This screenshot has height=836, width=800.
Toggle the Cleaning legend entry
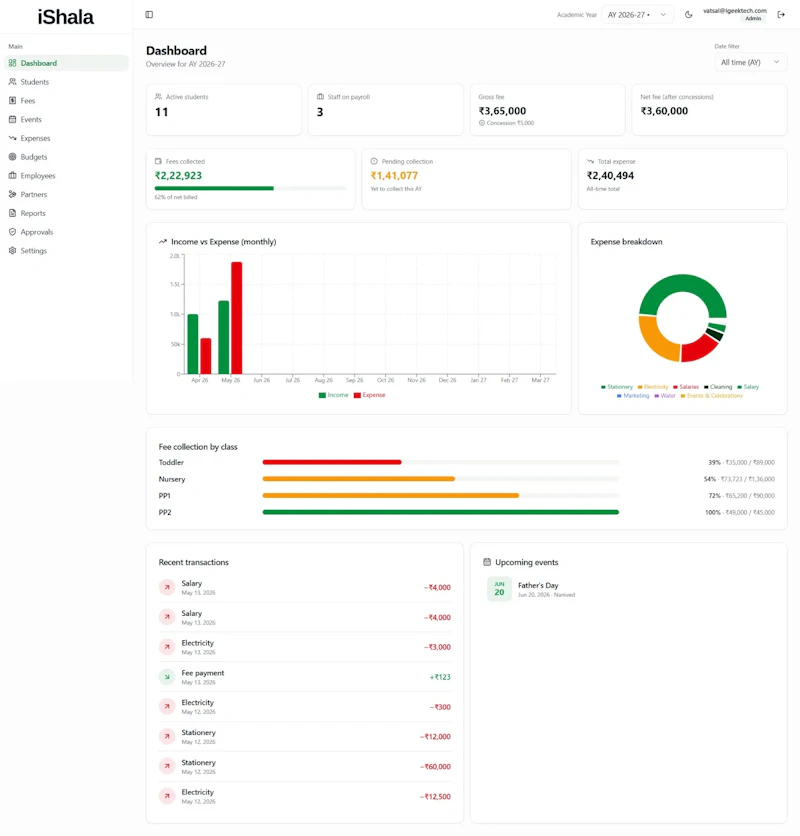[718, 387]
